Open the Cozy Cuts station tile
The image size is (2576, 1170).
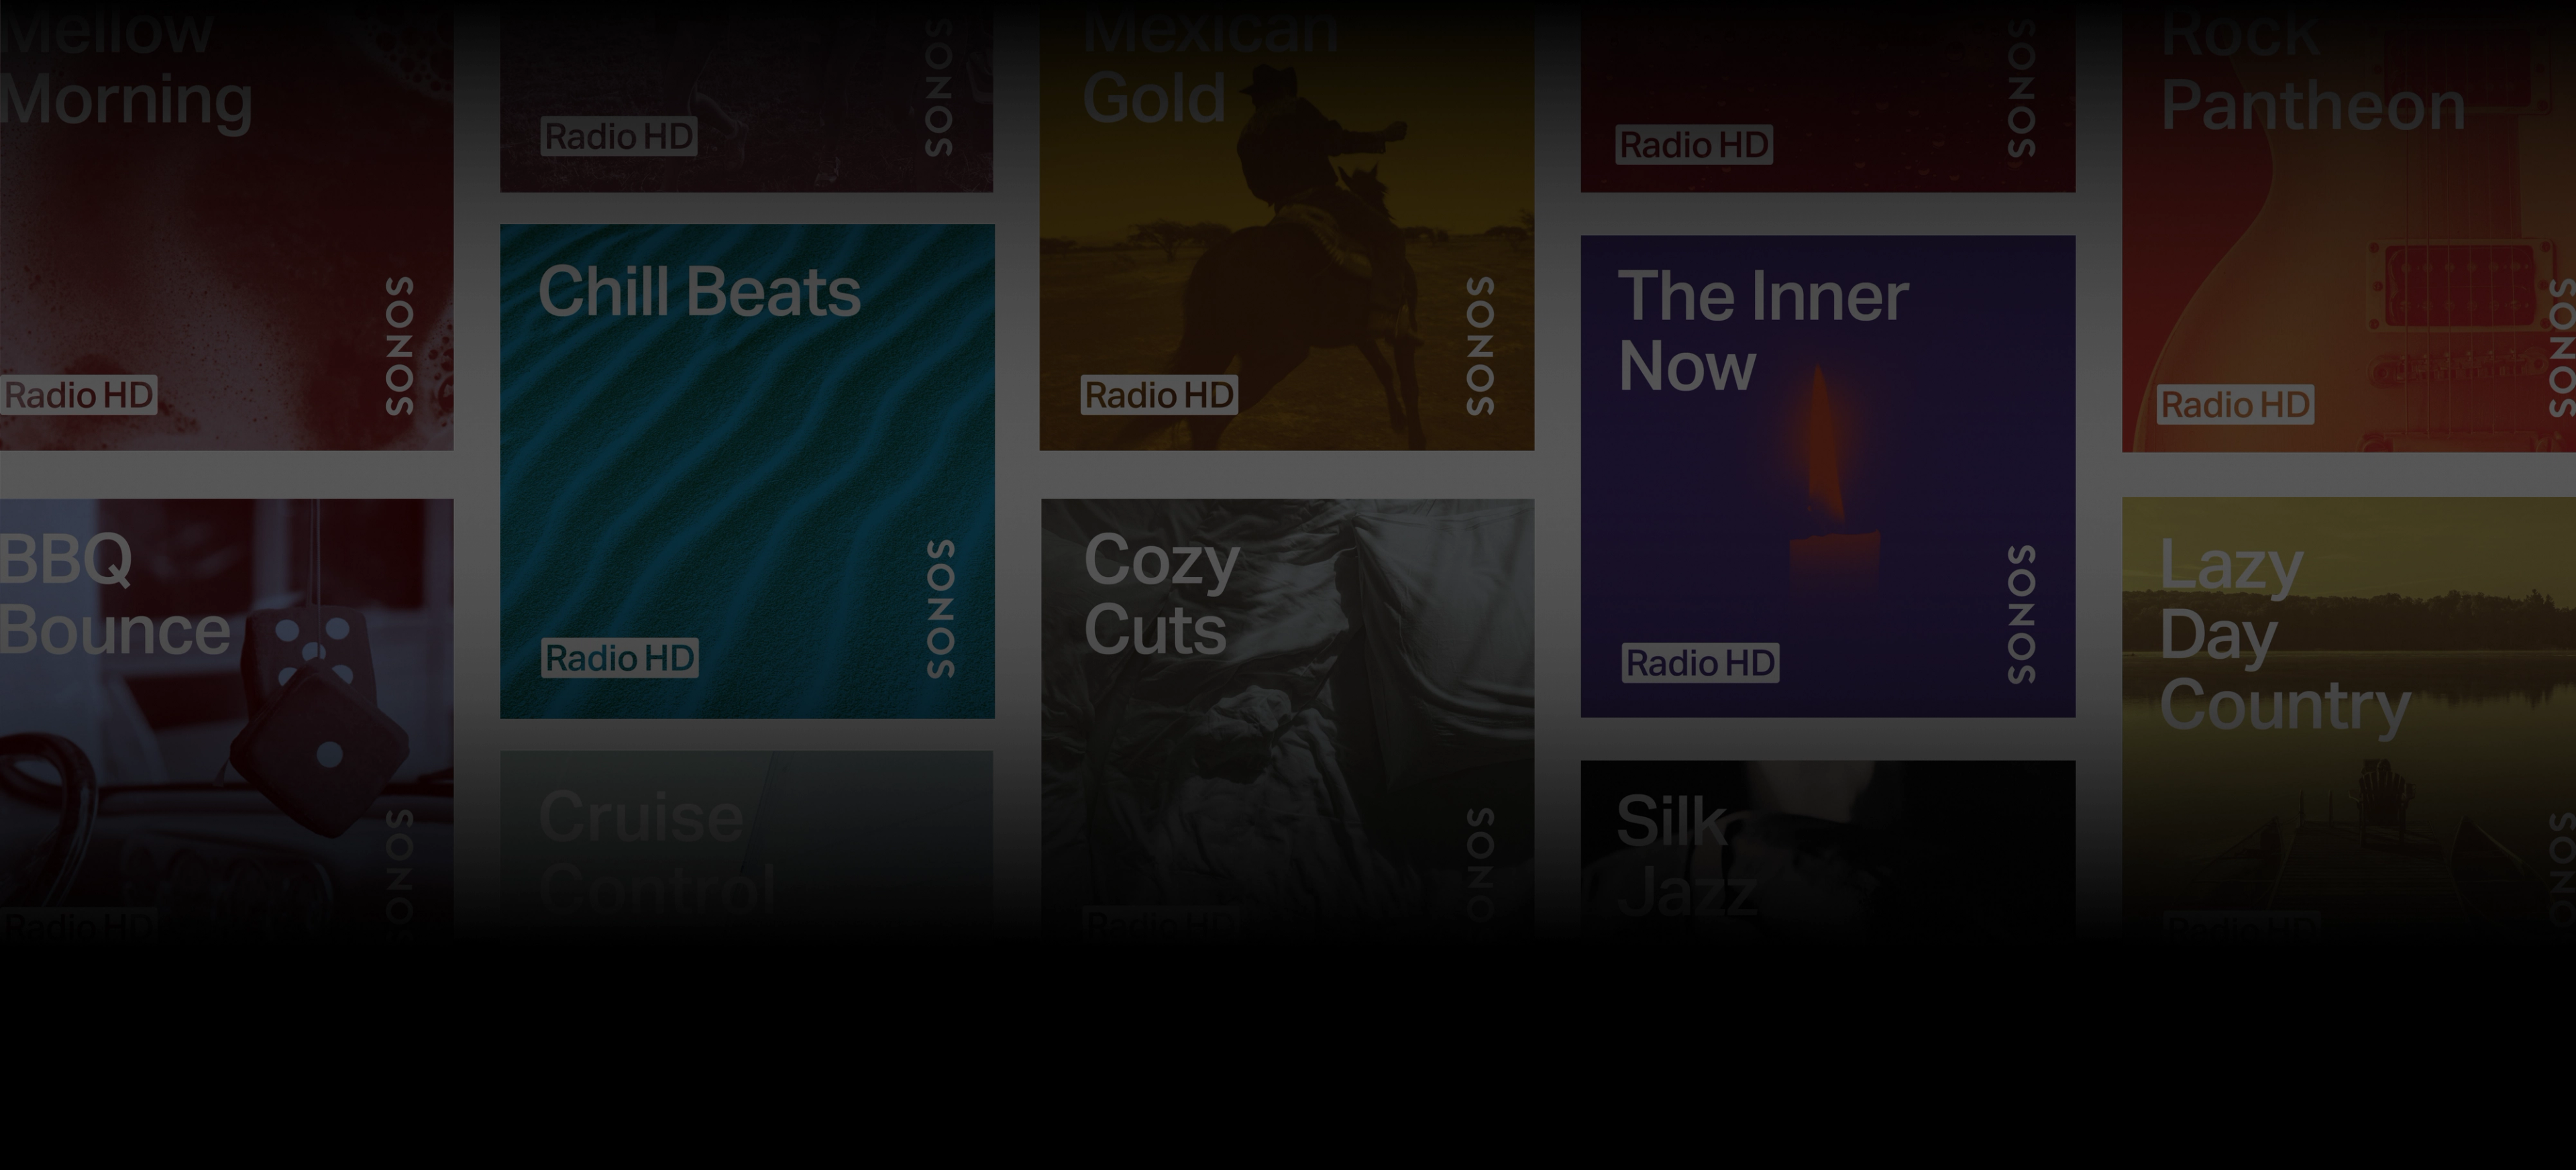tap(1287, 720)
